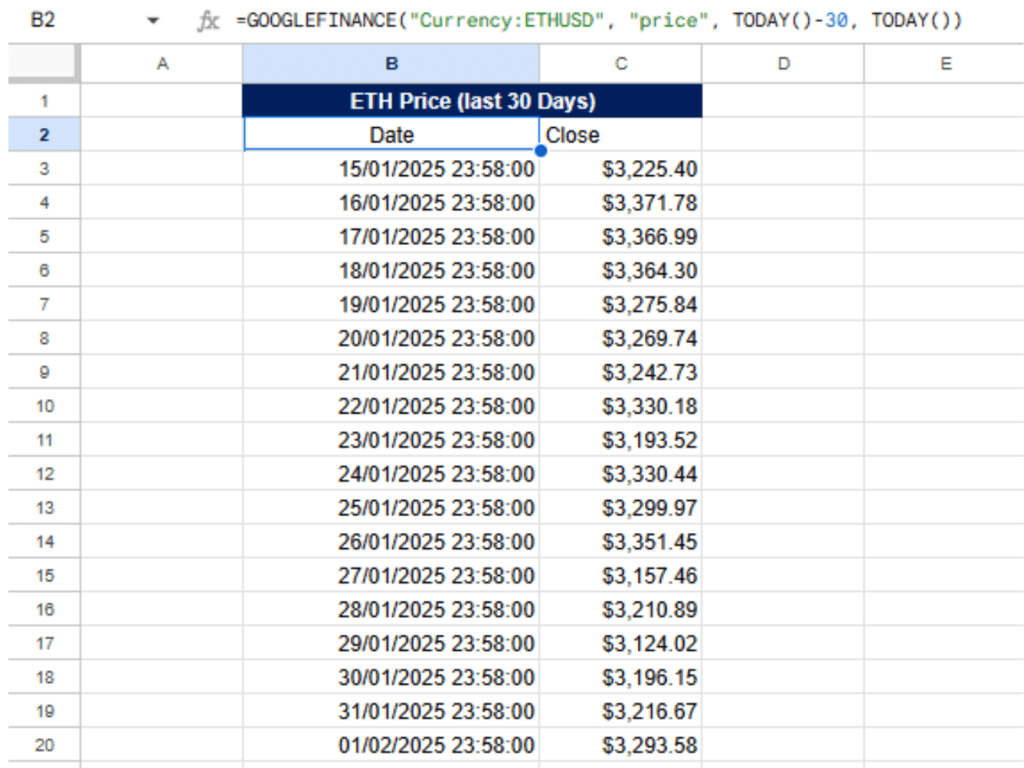Click the fx function icon
This screenshot has width=1024, height=768.
click(209, 21)
